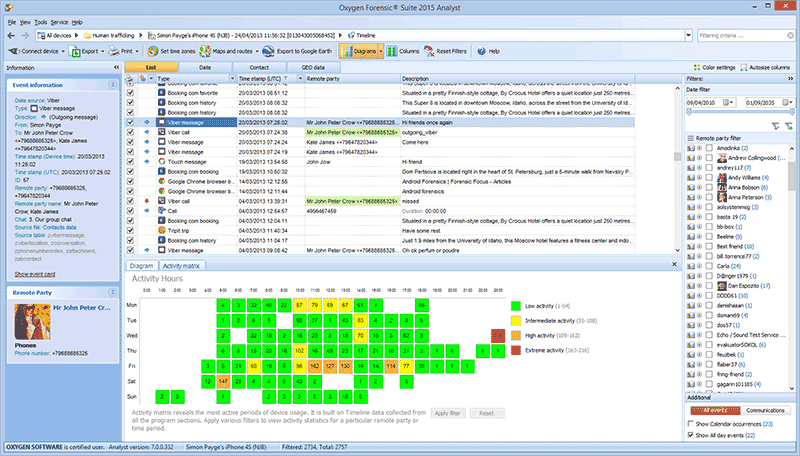Open Color settings
This screenshot has height=456, width=800.
pos(714,67)
